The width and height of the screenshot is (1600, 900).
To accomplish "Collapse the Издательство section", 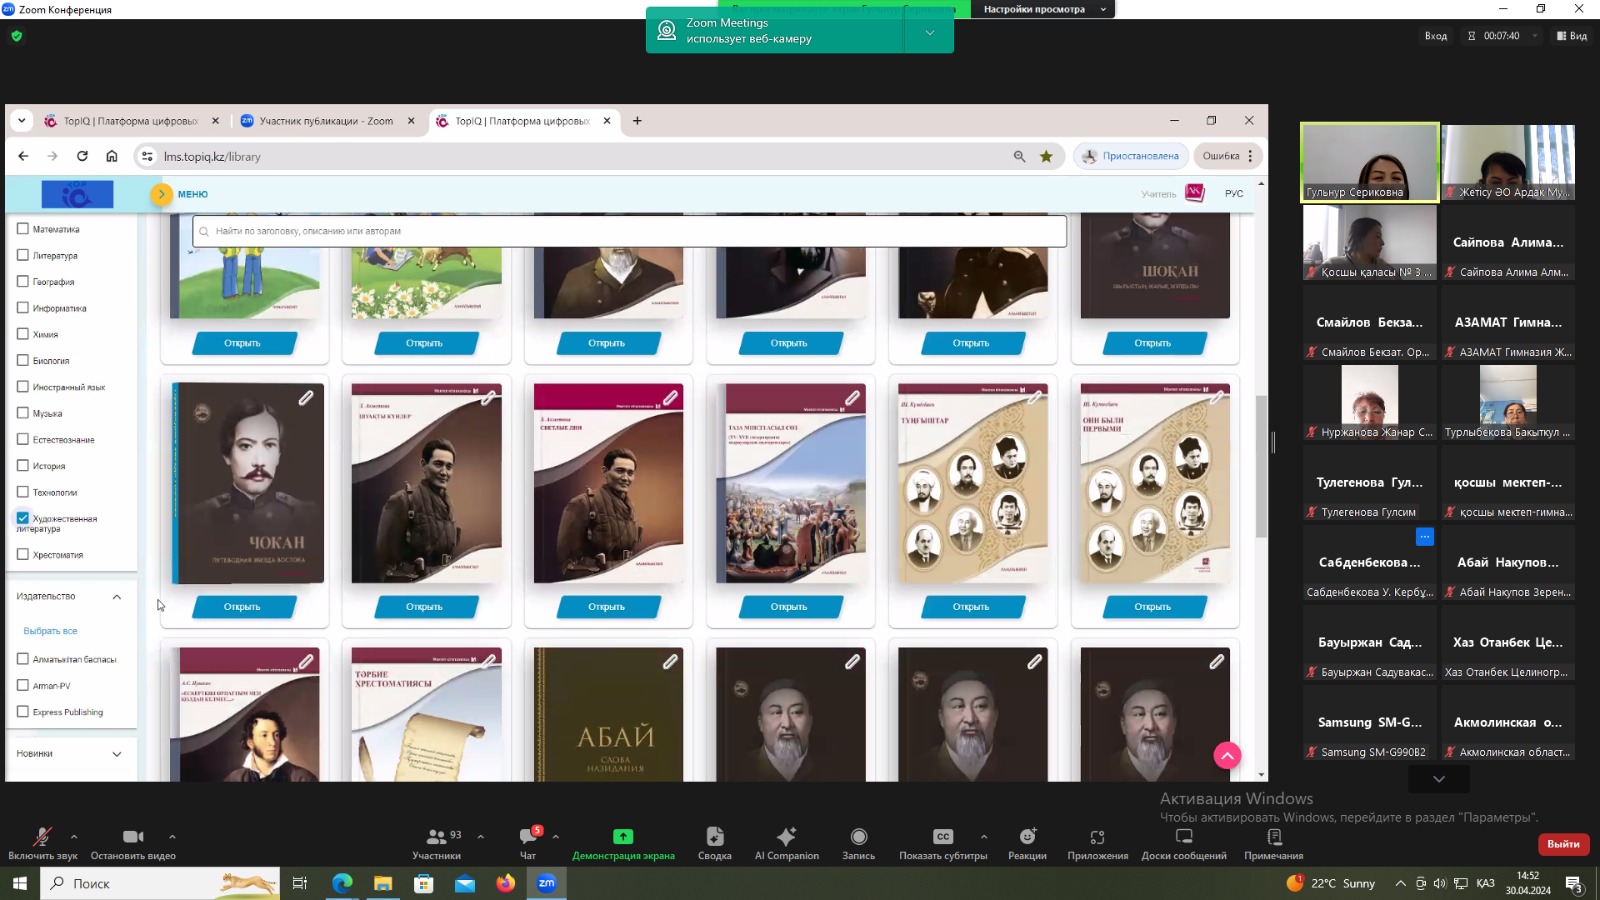I will (117, 597).
